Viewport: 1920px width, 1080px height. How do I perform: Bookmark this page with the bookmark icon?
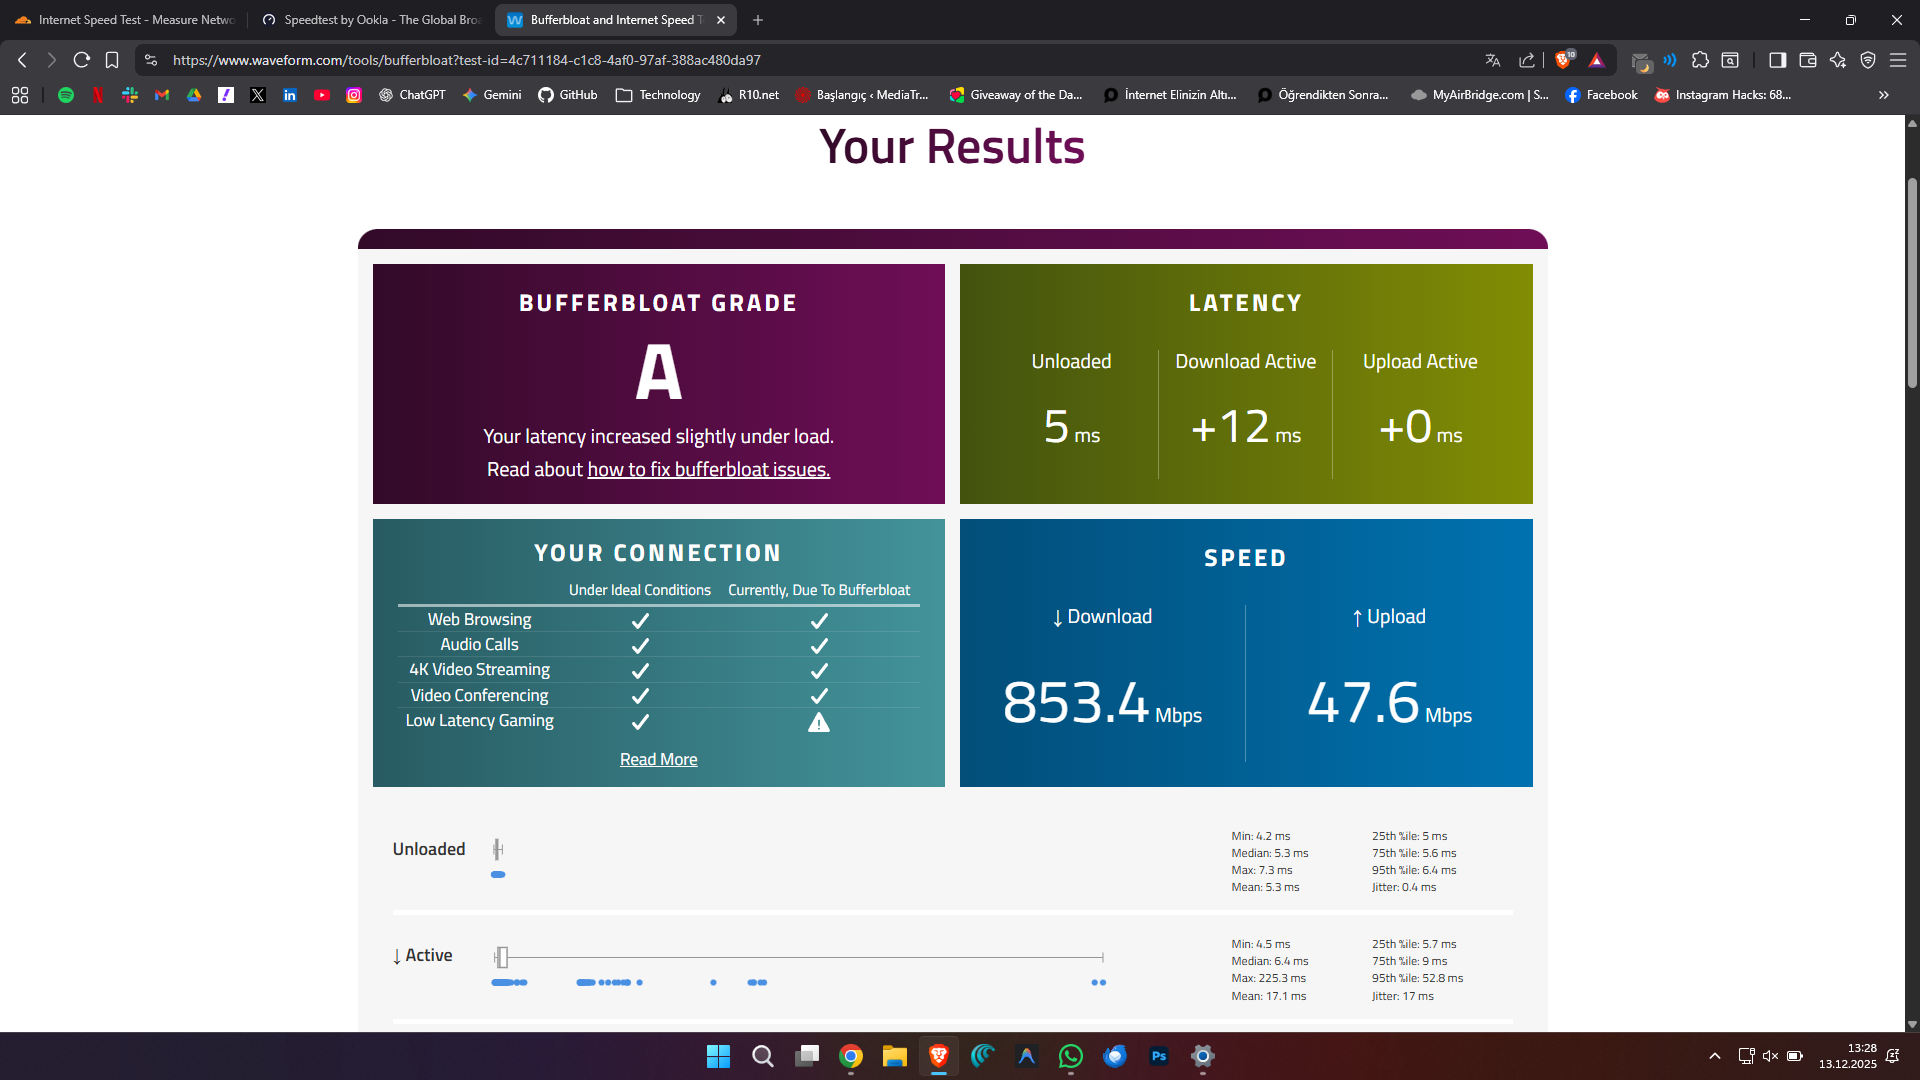pos(112,60)
